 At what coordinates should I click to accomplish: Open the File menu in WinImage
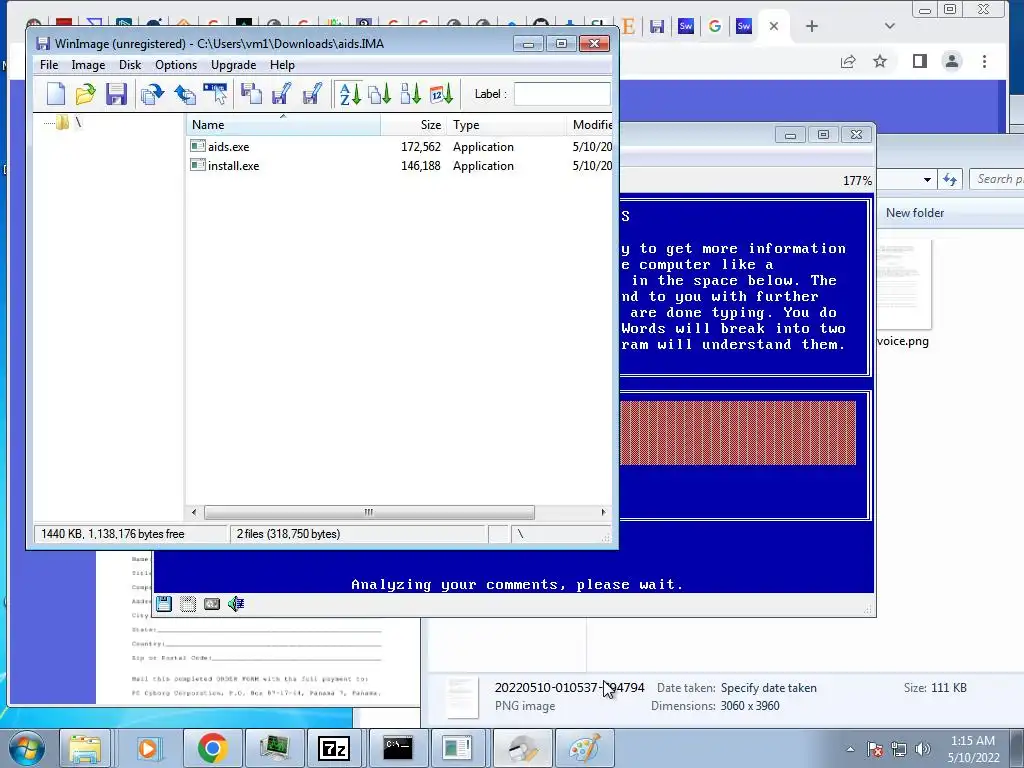pos(49,65)
